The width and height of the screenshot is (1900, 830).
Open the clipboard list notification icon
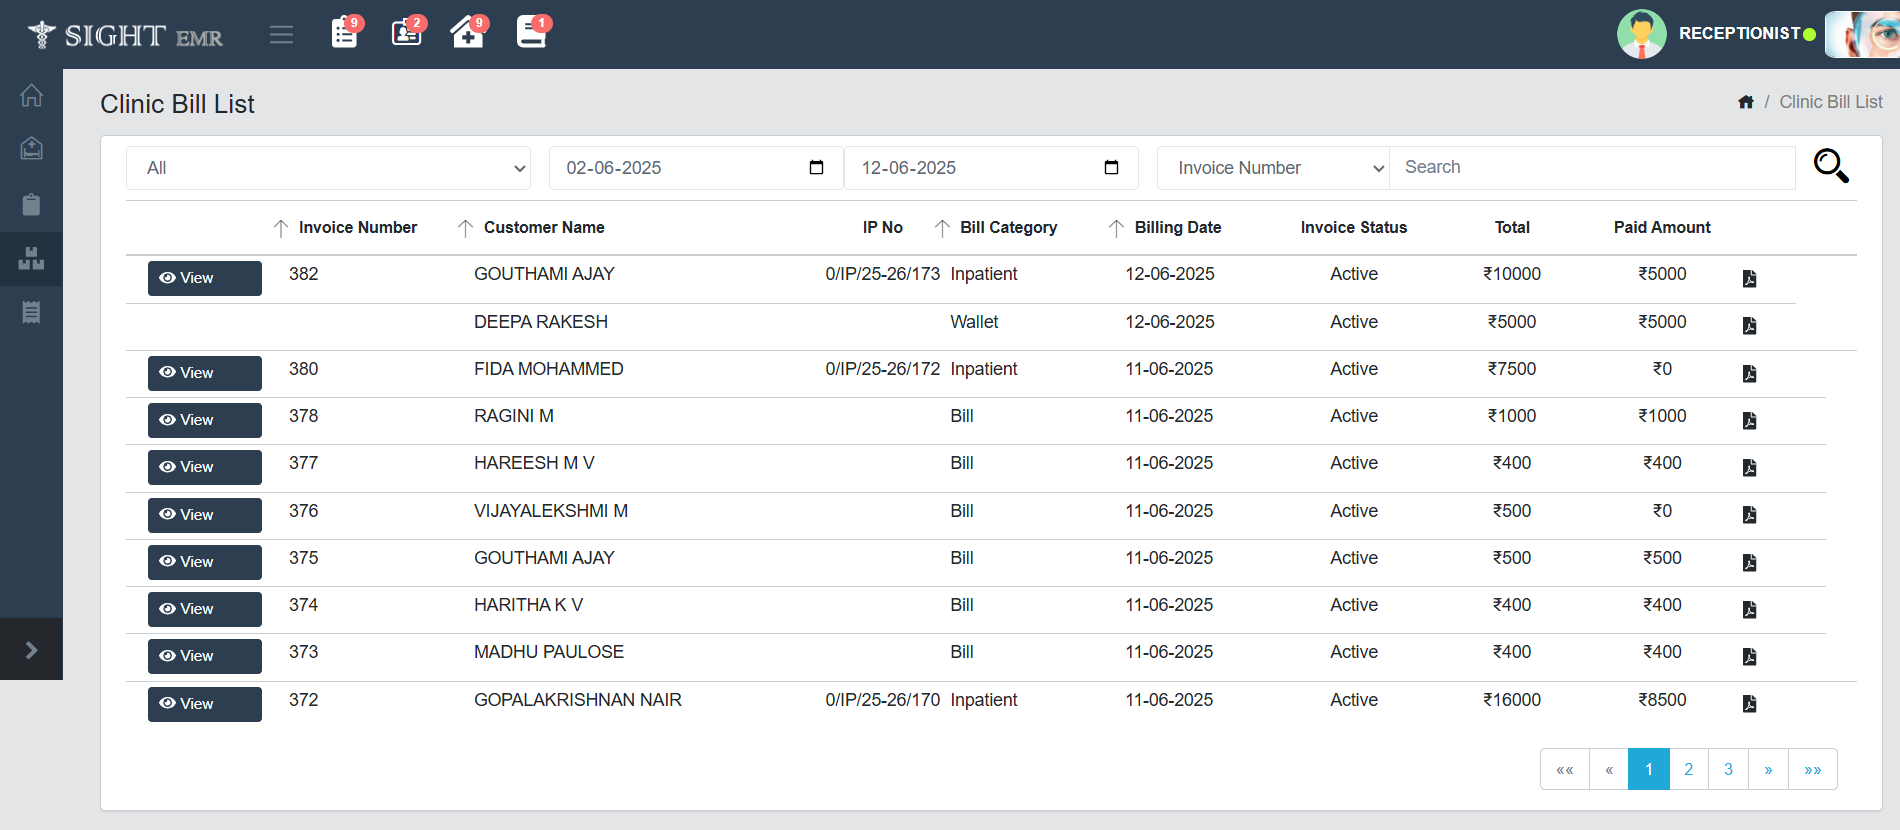345,33
